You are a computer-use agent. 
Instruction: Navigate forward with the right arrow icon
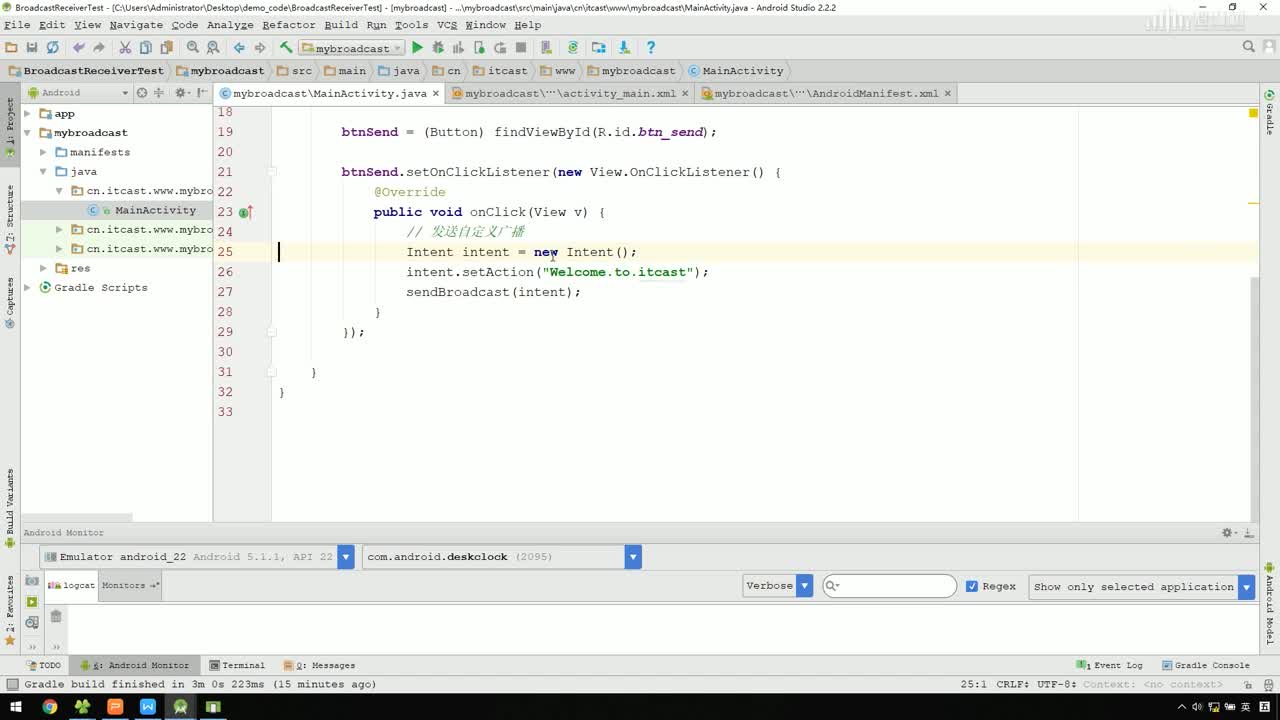260,47
